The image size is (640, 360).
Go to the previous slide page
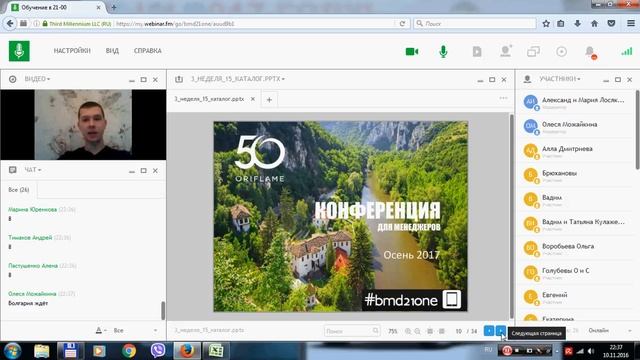pos(489,331)
